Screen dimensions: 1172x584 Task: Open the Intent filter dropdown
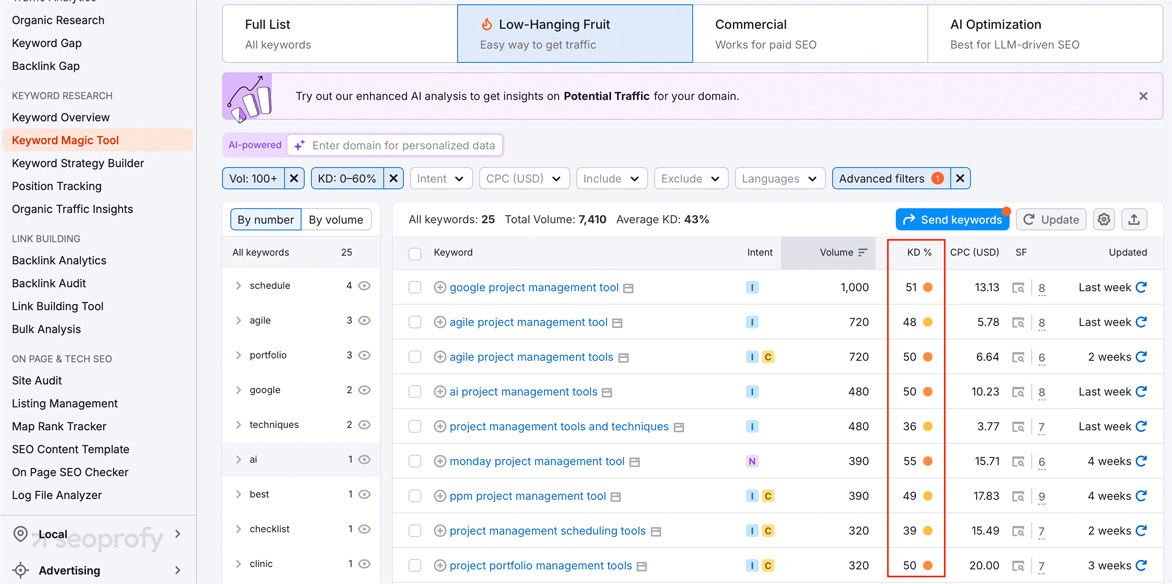pyautogui.click(x=441, y=179)
